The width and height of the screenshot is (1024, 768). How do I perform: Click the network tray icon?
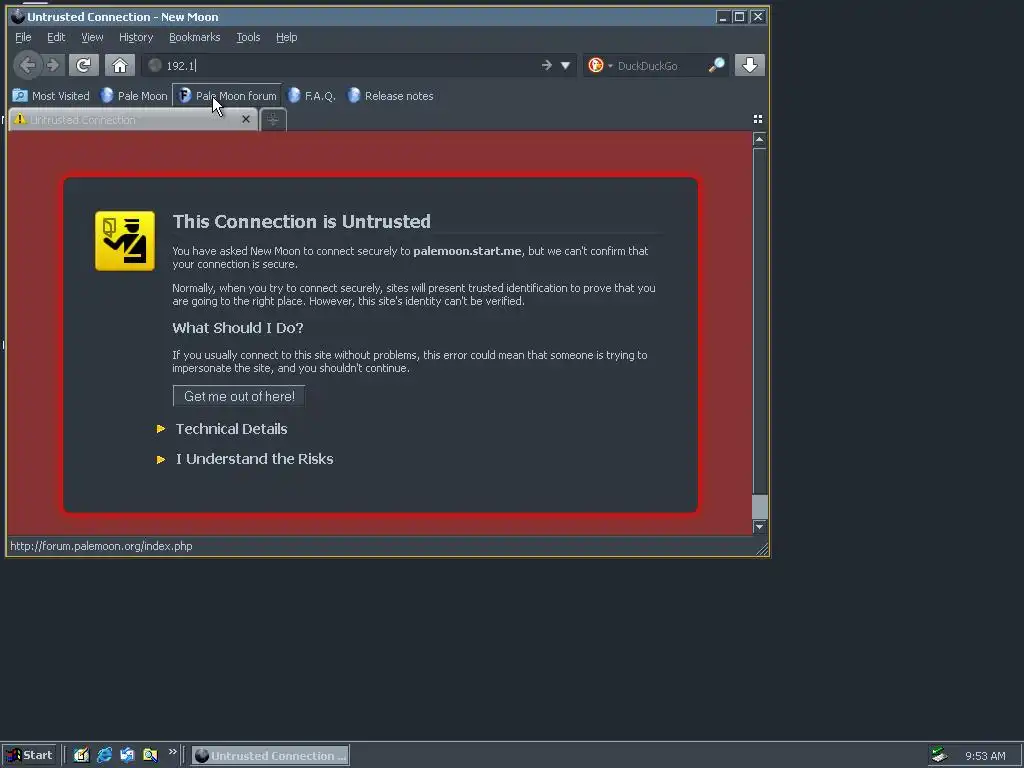[940, 755]
